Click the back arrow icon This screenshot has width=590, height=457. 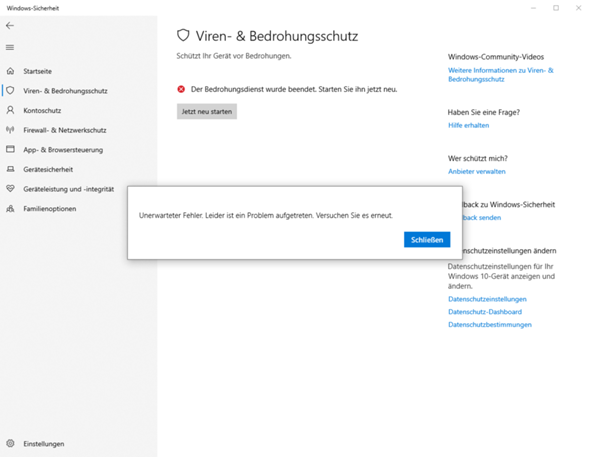[x=10, y=26]
